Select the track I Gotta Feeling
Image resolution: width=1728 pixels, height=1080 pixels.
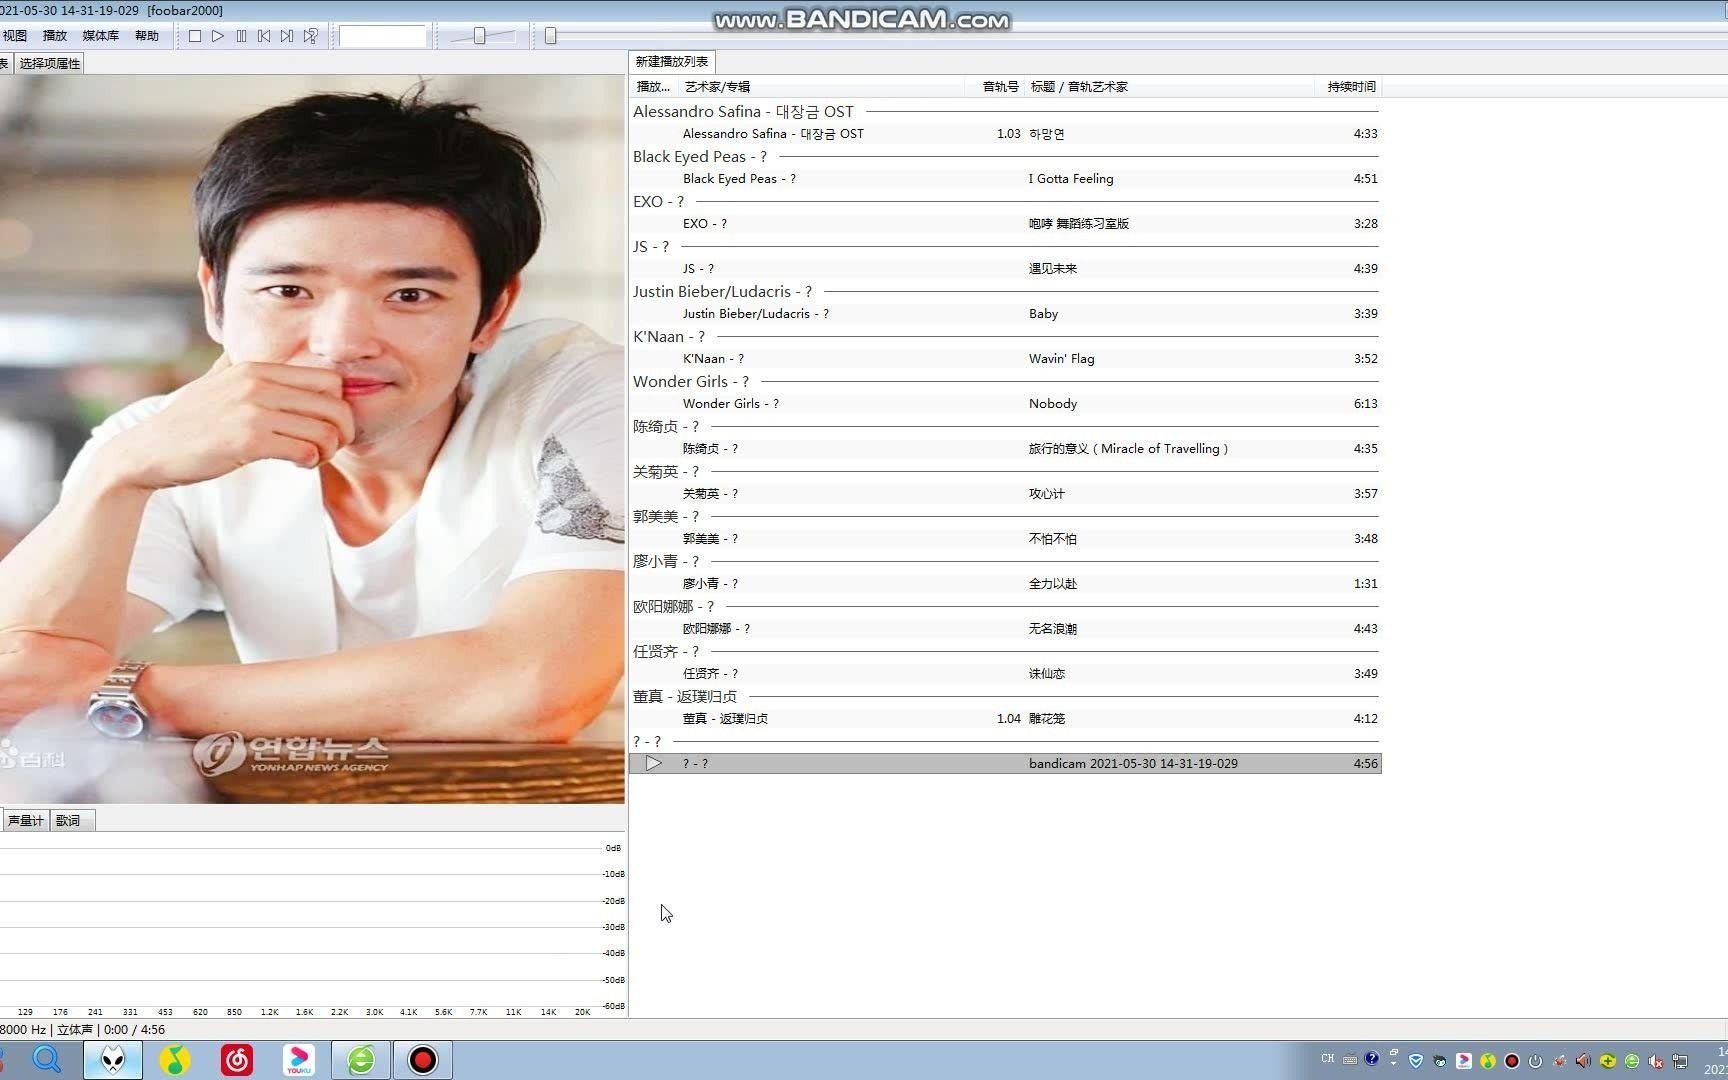pyautogui.click(x=1005, y=179)
